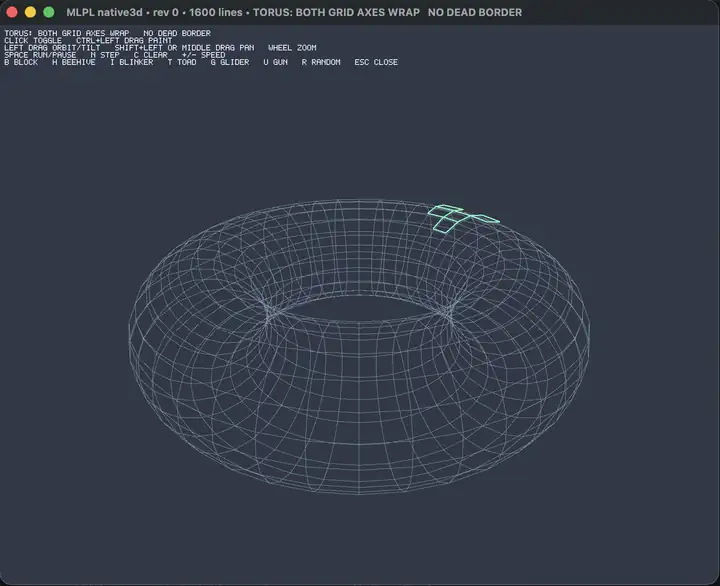Click "R RANDOM" hint text

click(321, 62)
